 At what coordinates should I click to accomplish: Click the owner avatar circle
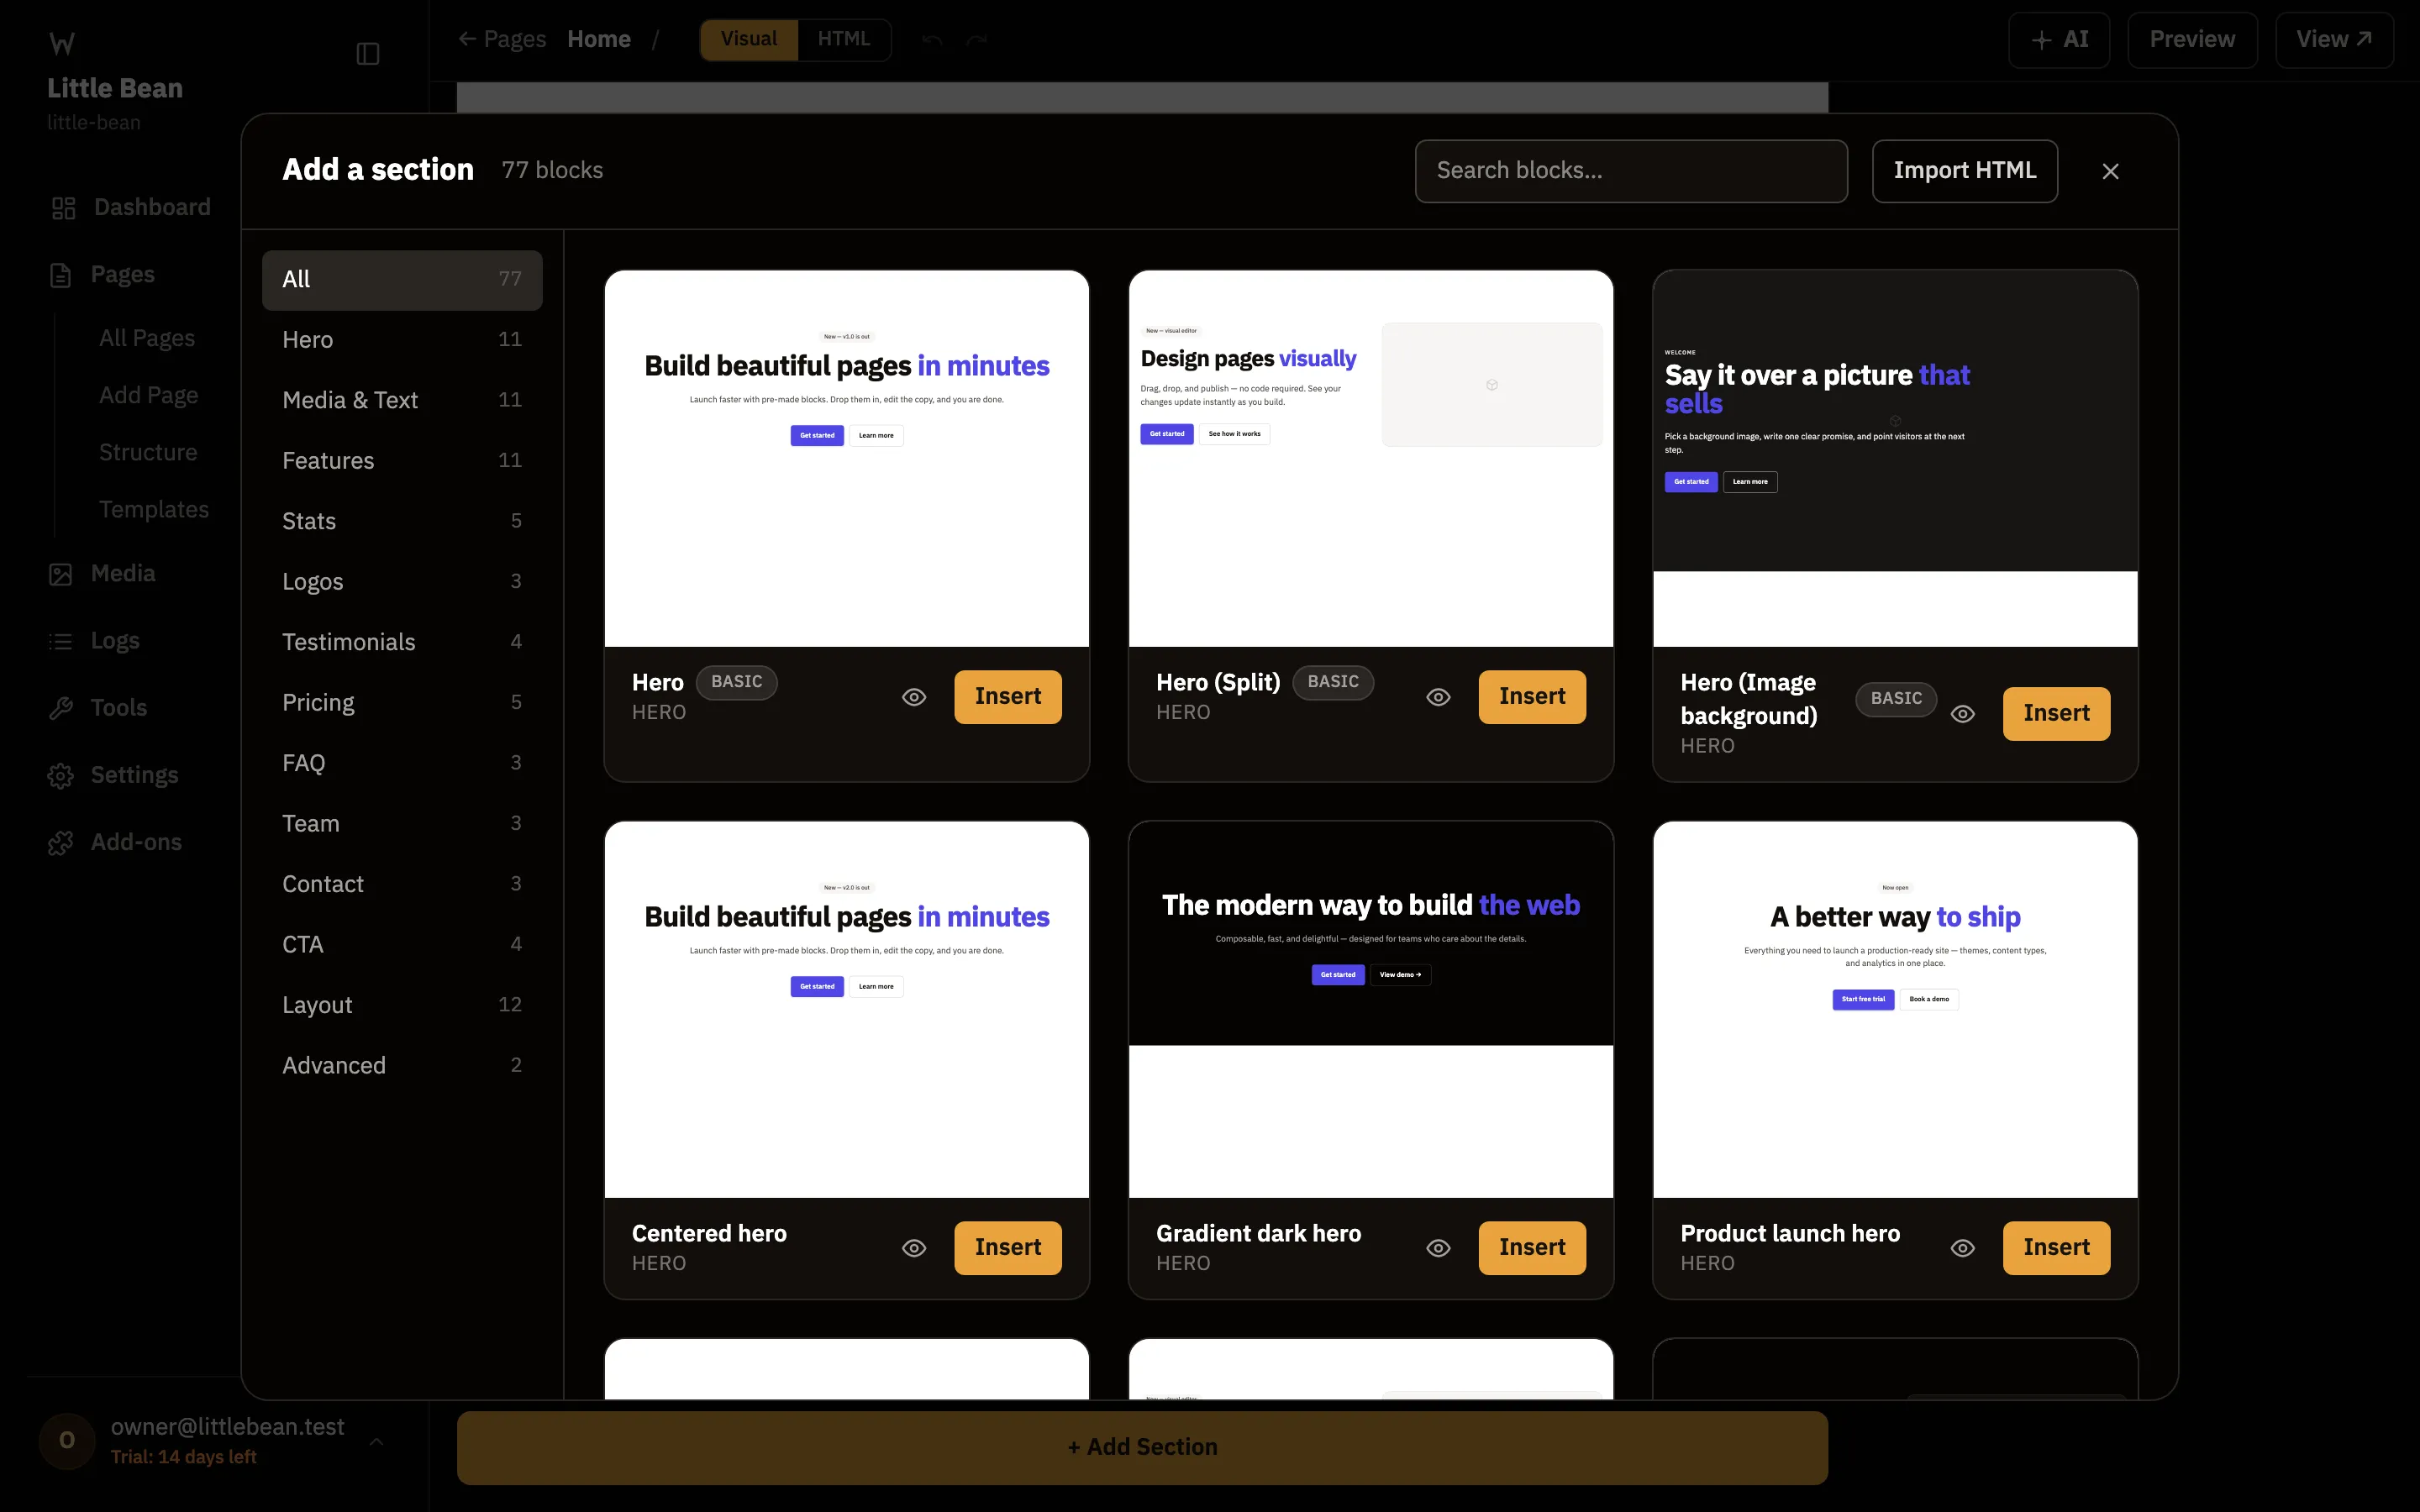point(67,1440)
